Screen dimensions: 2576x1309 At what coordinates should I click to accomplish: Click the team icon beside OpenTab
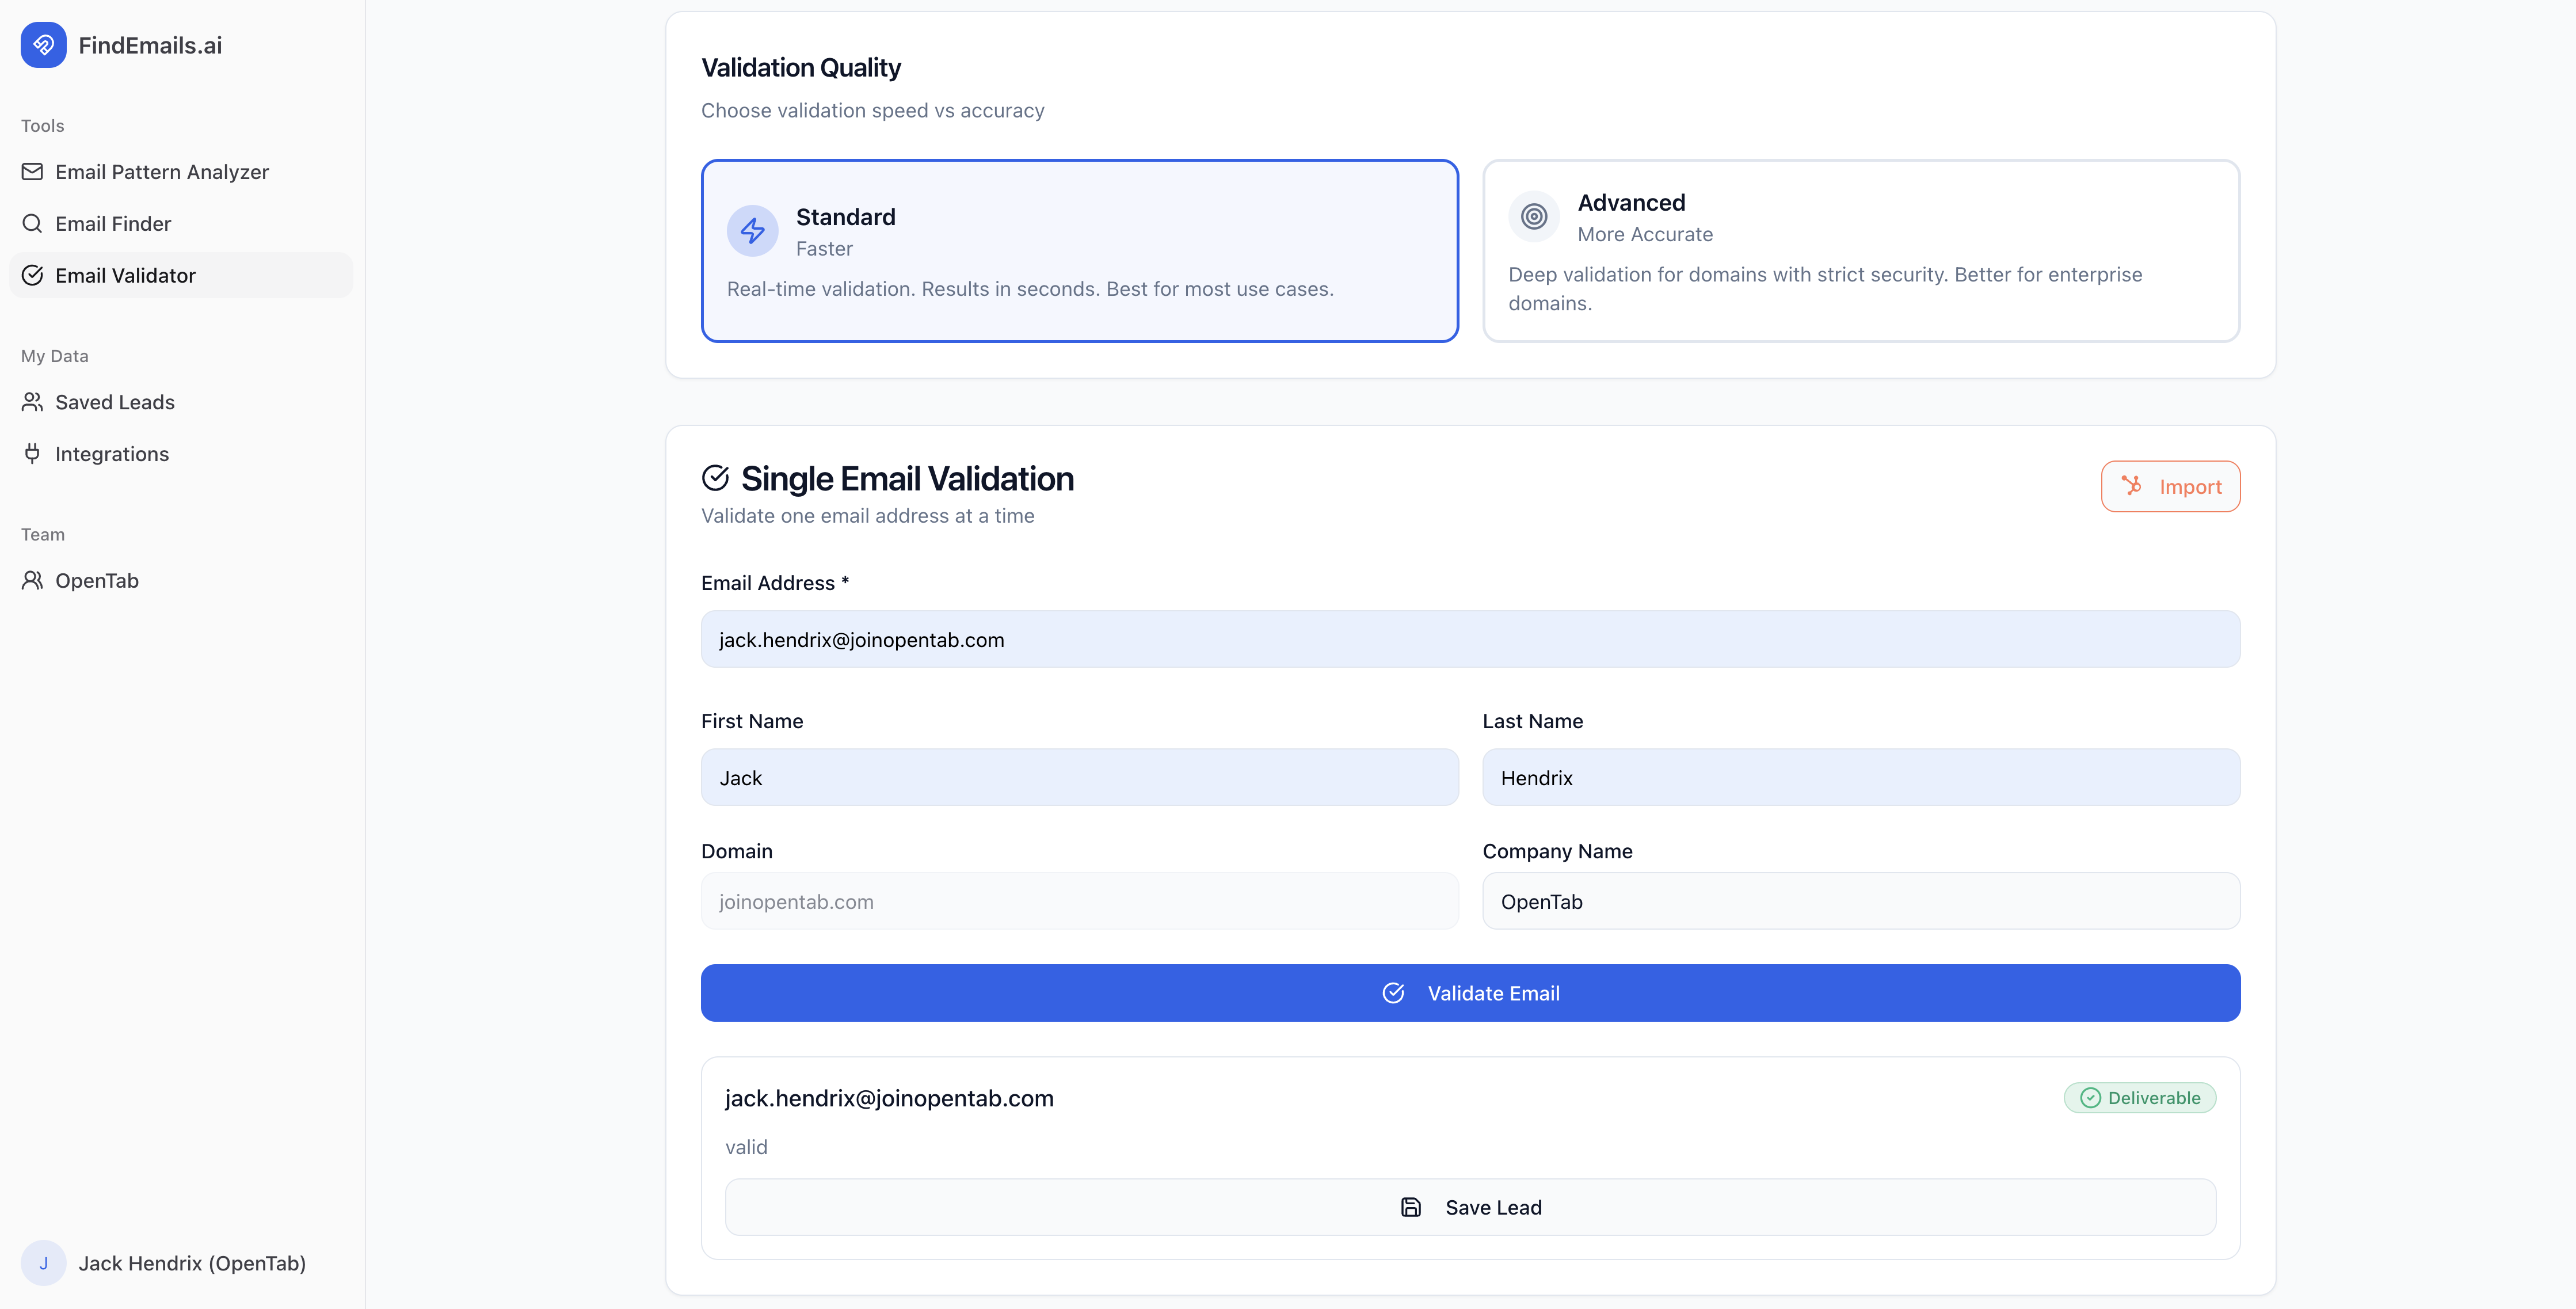[x=32, y=581]
